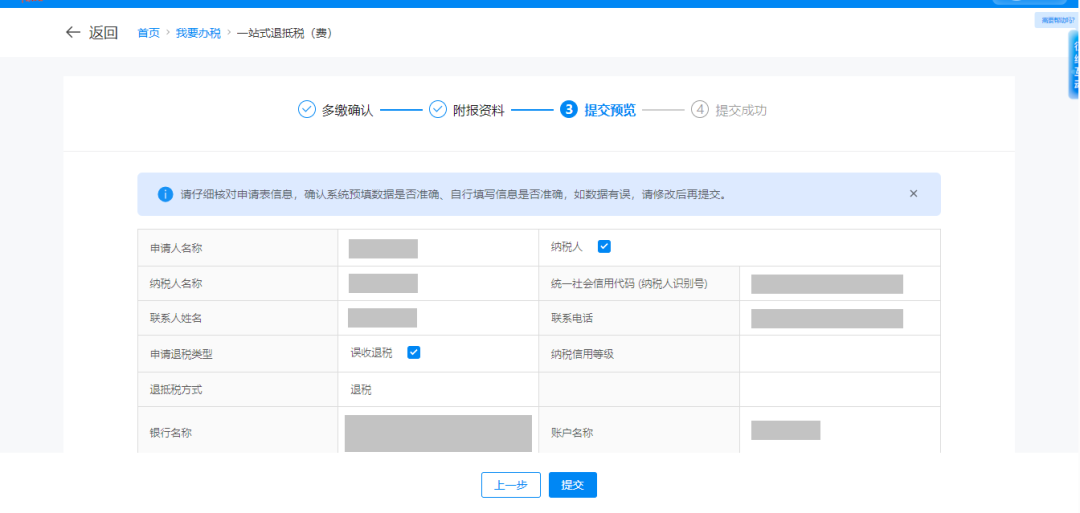Image resolution: width=1080 pixels, height=513 pixels.
Task: Click the back arrow icon next to 返回
Action: click(73, 32)
